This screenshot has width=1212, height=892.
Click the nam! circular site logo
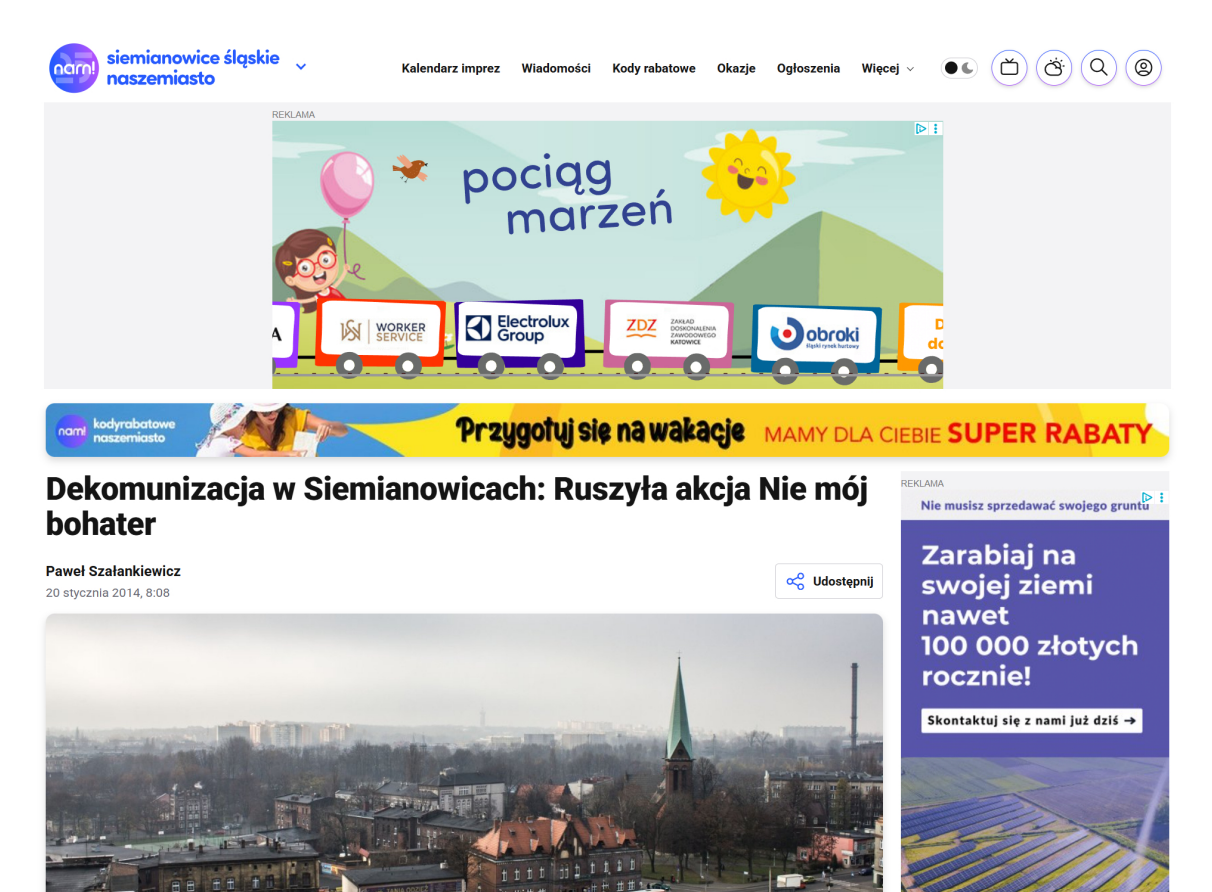pos(73,67)
